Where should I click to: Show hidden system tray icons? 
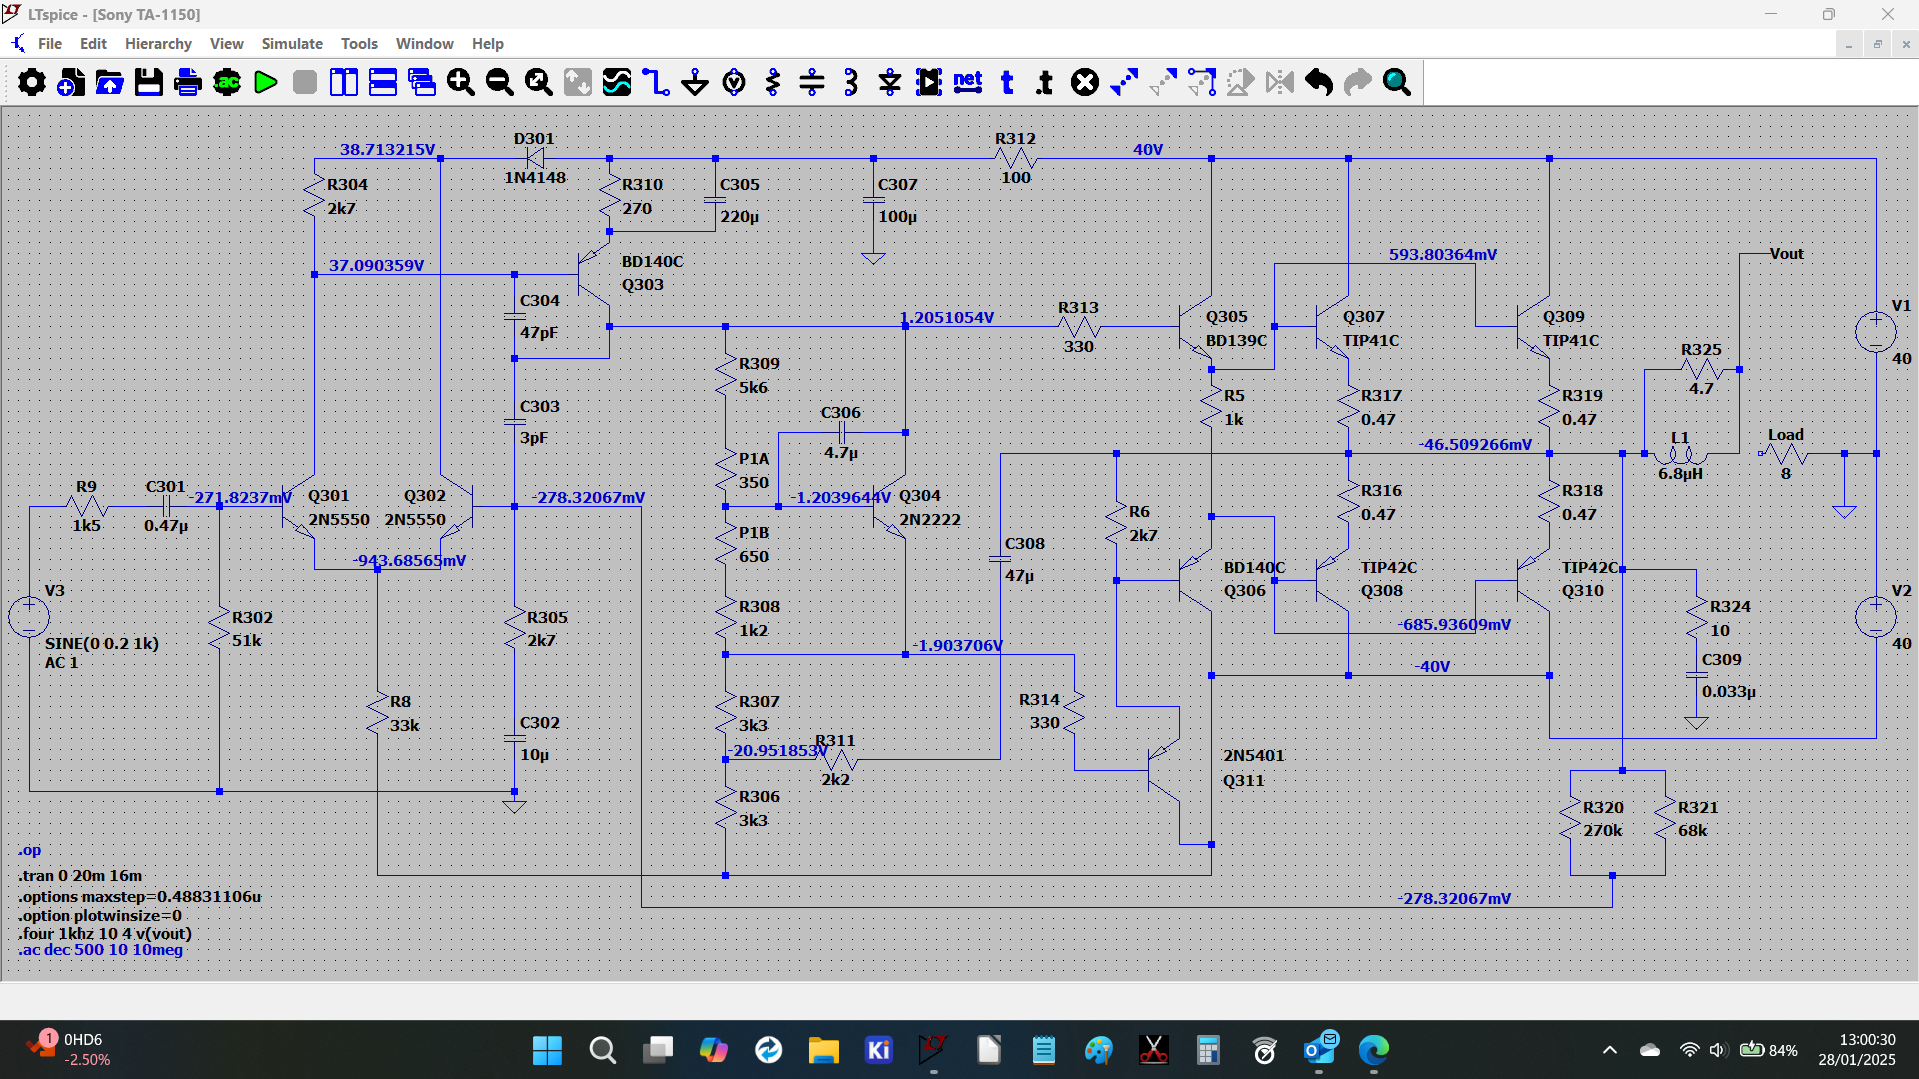coord(1609,1050)
